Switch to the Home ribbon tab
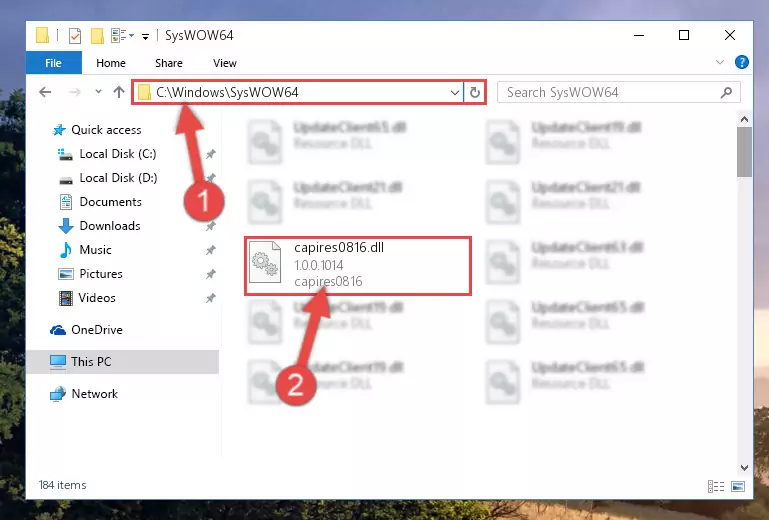Viewport: 769px width, 520px height. coord(111,63)
